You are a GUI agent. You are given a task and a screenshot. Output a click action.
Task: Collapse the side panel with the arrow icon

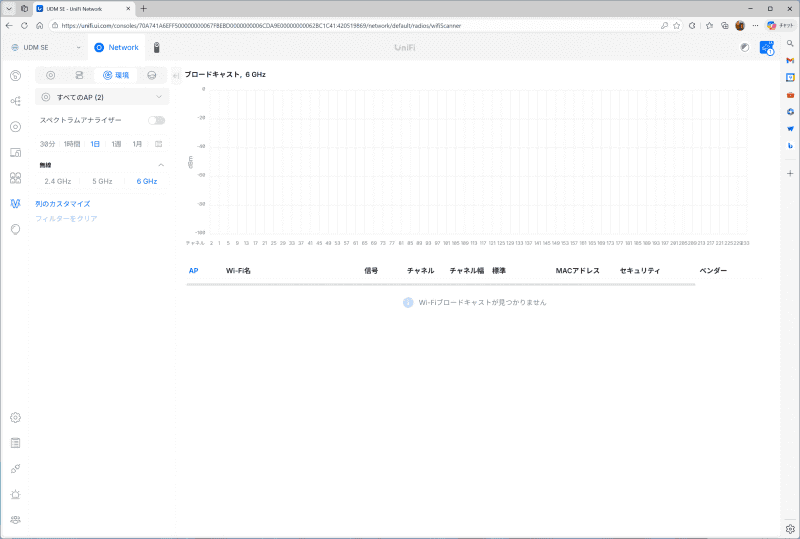coord(176,76)
